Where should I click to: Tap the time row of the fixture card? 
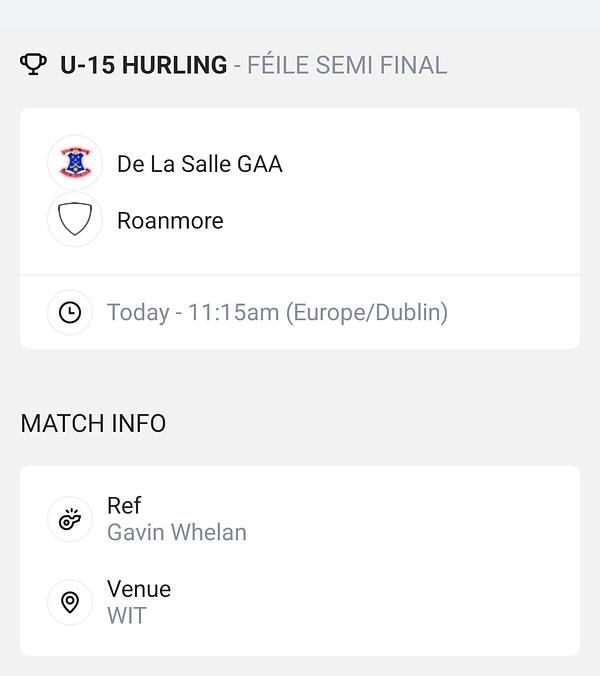[x=300, y=312]
